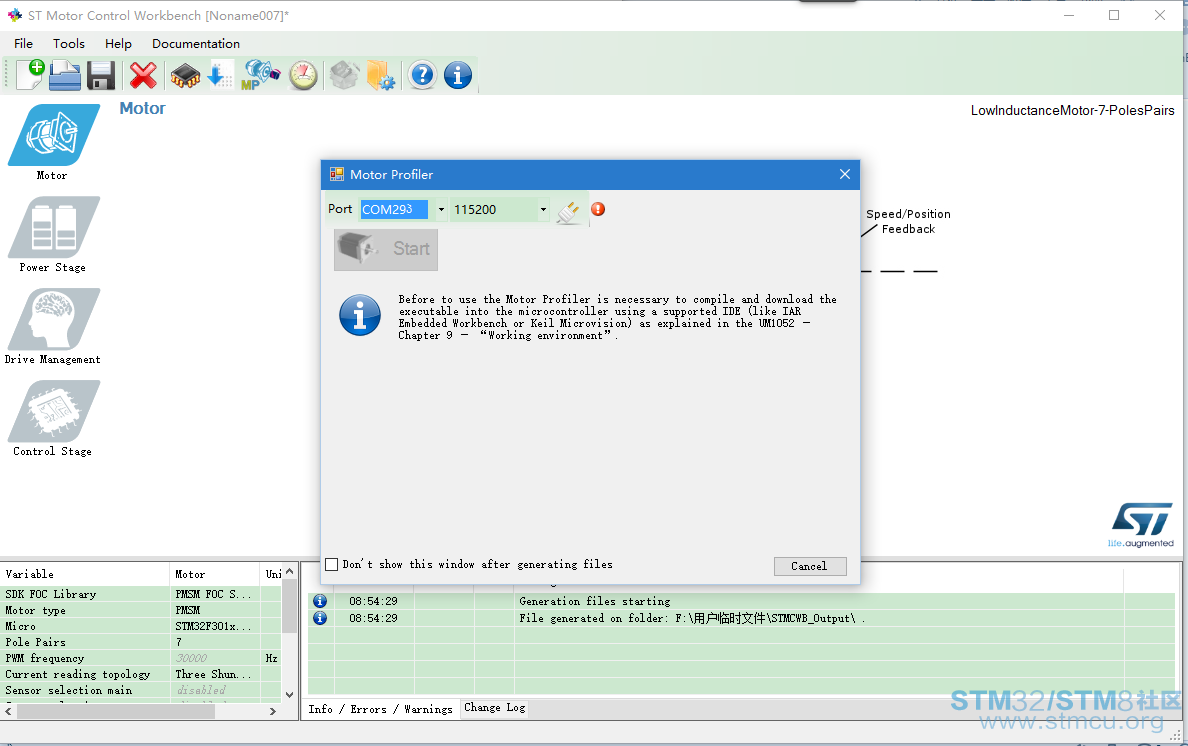Open the folder-with-gear settings icon
The image size is (1188, 746).
click(380, 76)
